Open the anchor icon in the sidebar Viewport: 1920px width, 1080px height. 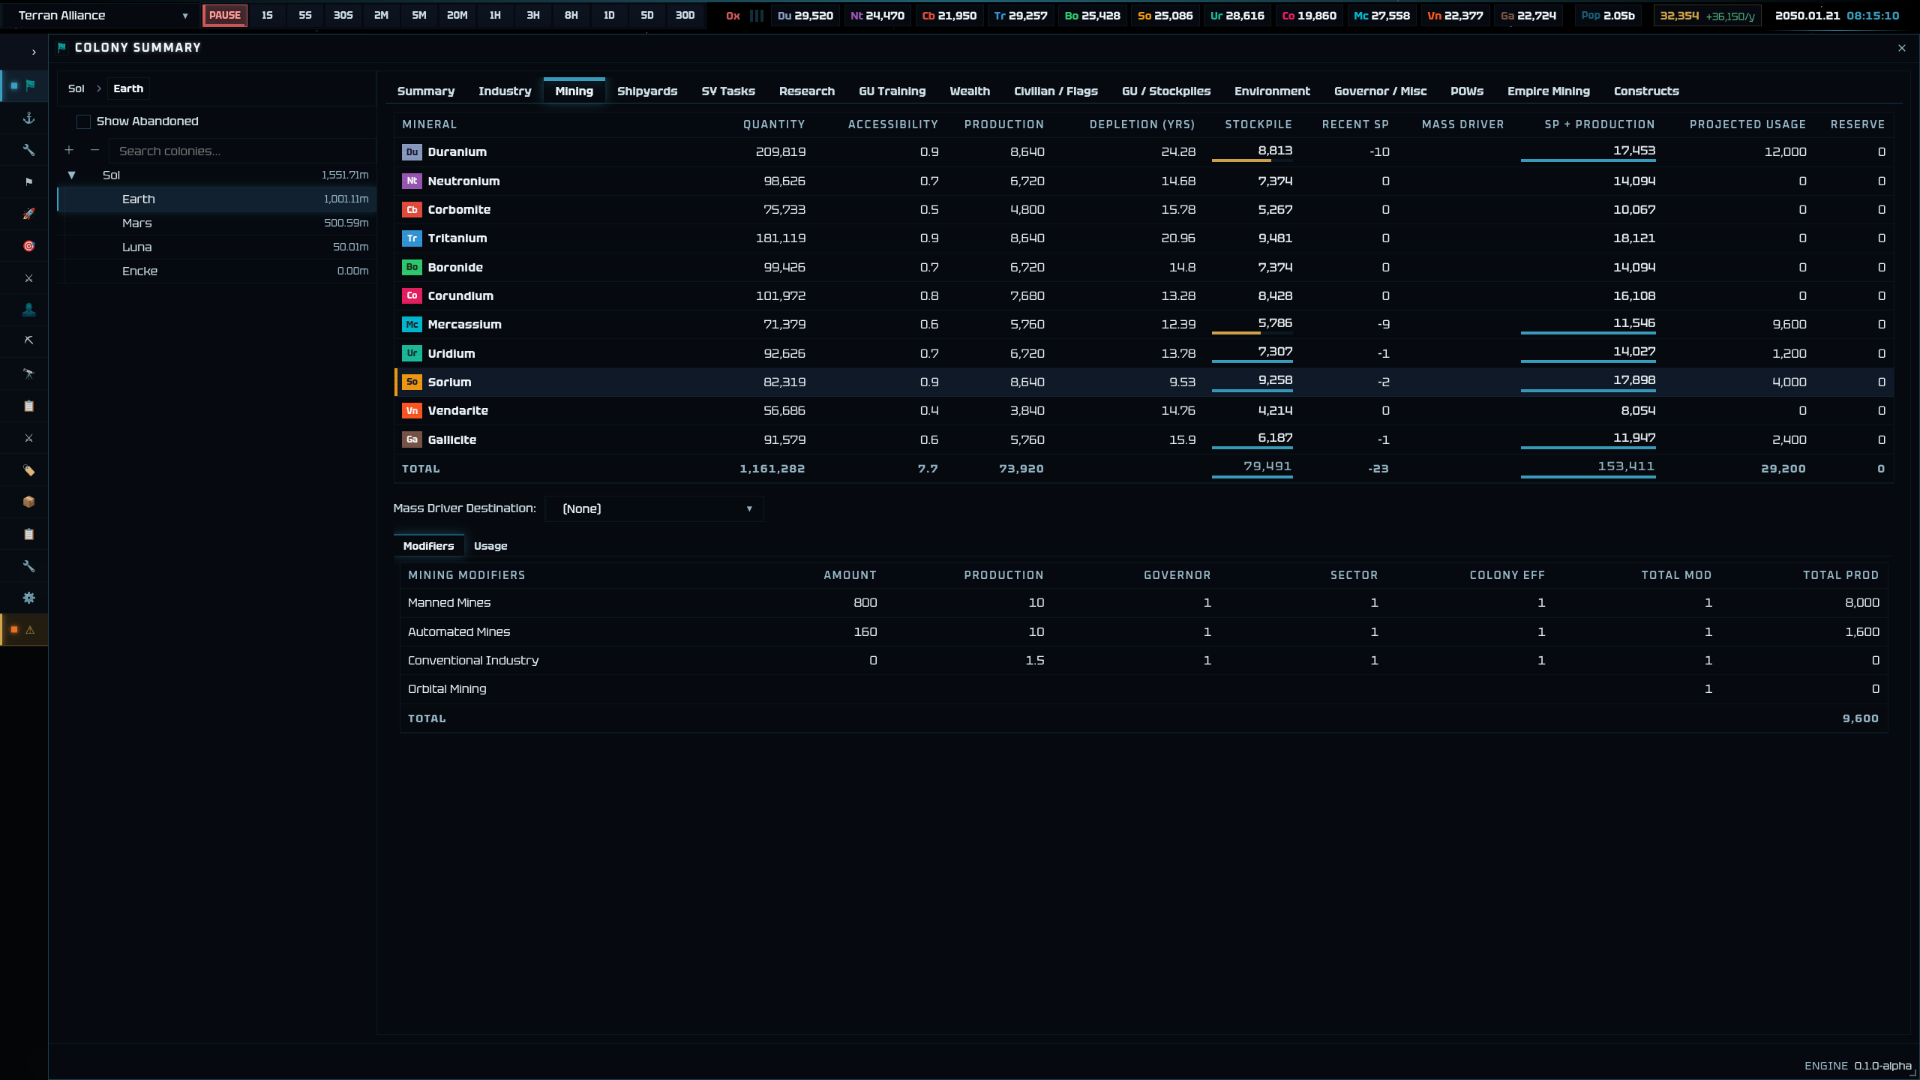pos(29,118)
